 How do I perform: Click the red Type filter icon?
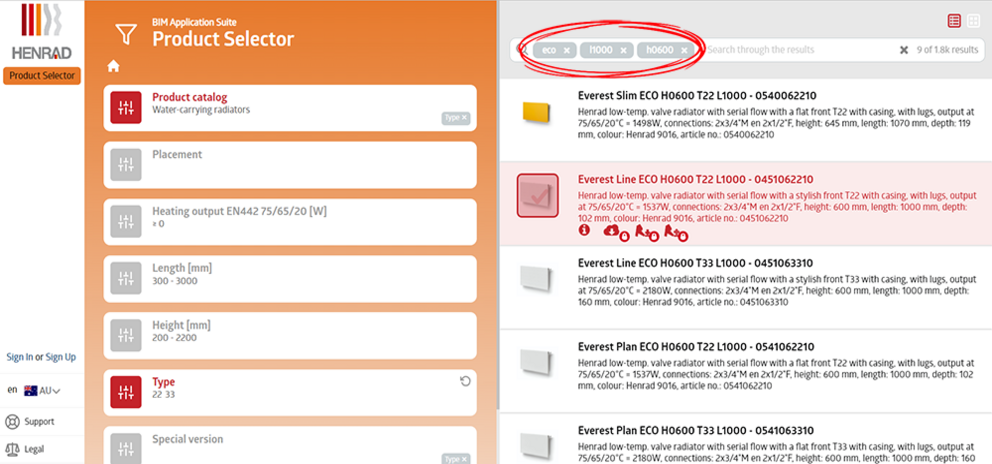126,392
